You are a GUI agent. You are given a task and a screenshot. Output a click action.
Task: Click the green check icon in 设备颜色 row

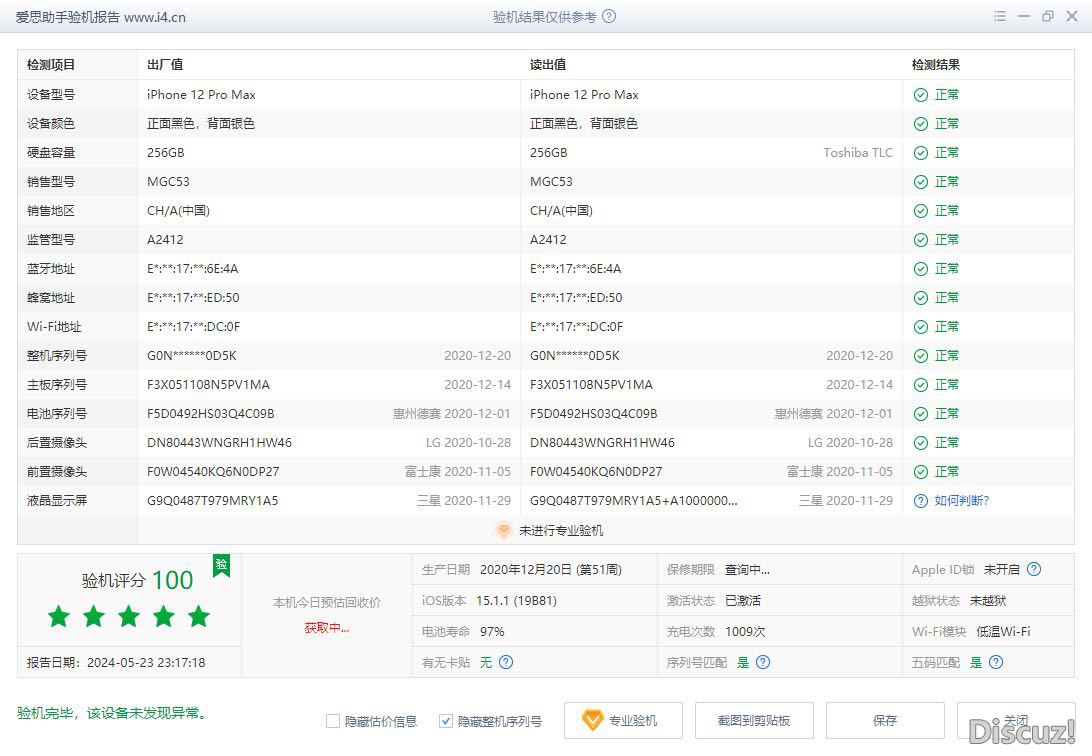[921, 124]
